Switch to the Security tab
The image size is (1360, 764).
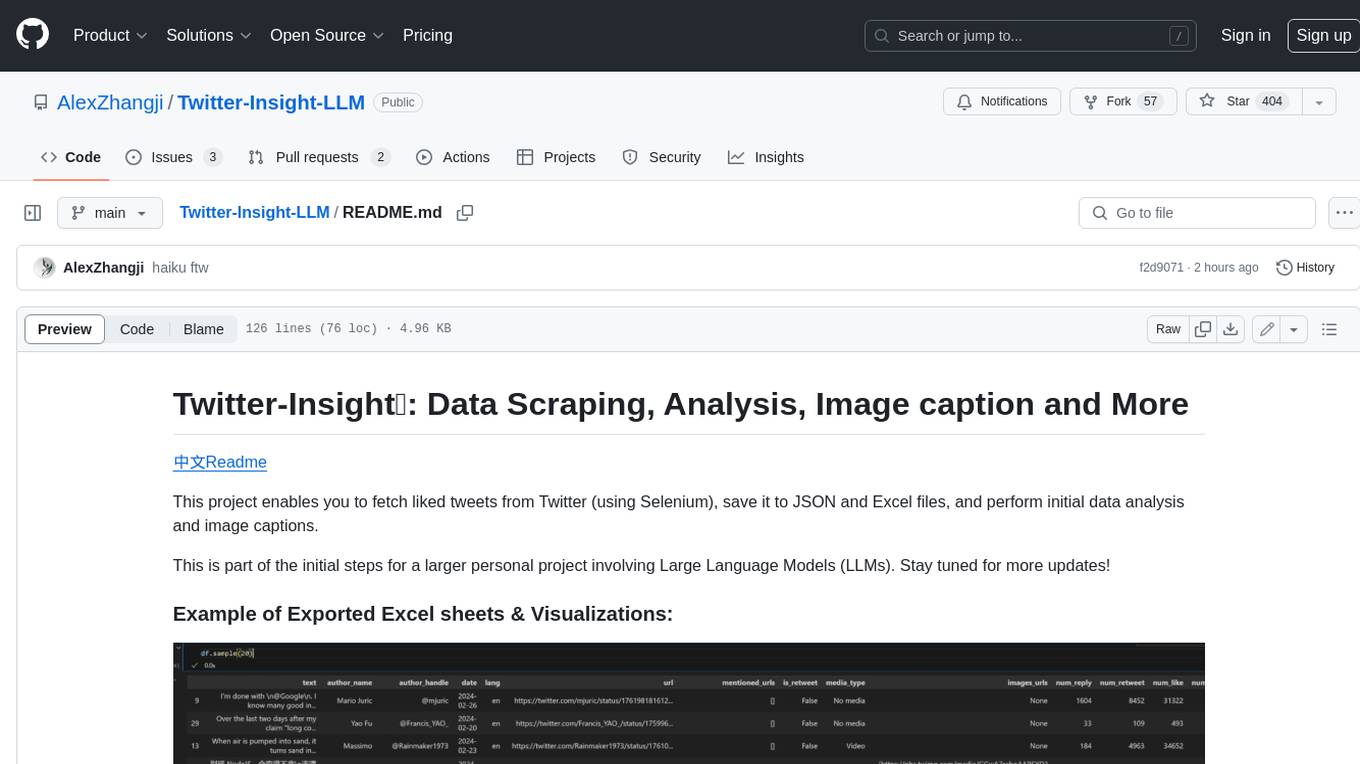[661, 157]
